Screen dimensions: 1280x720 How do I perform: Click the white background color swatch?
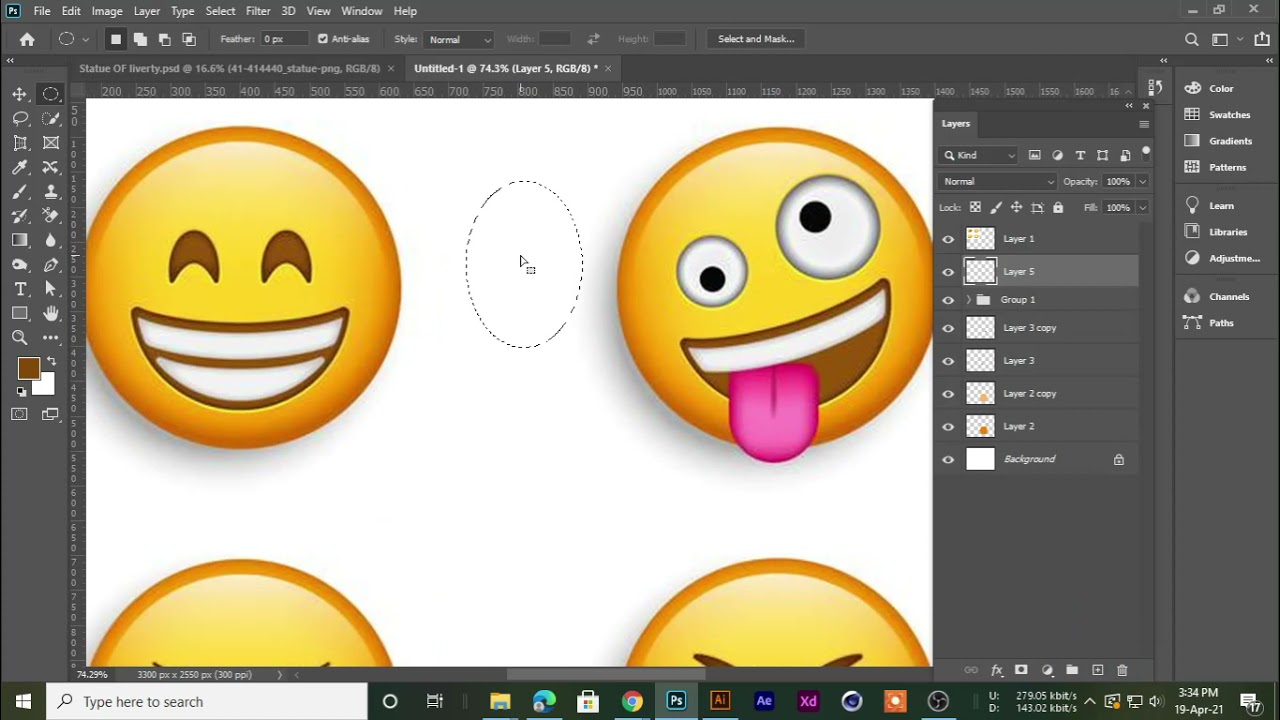click(45, 386)
